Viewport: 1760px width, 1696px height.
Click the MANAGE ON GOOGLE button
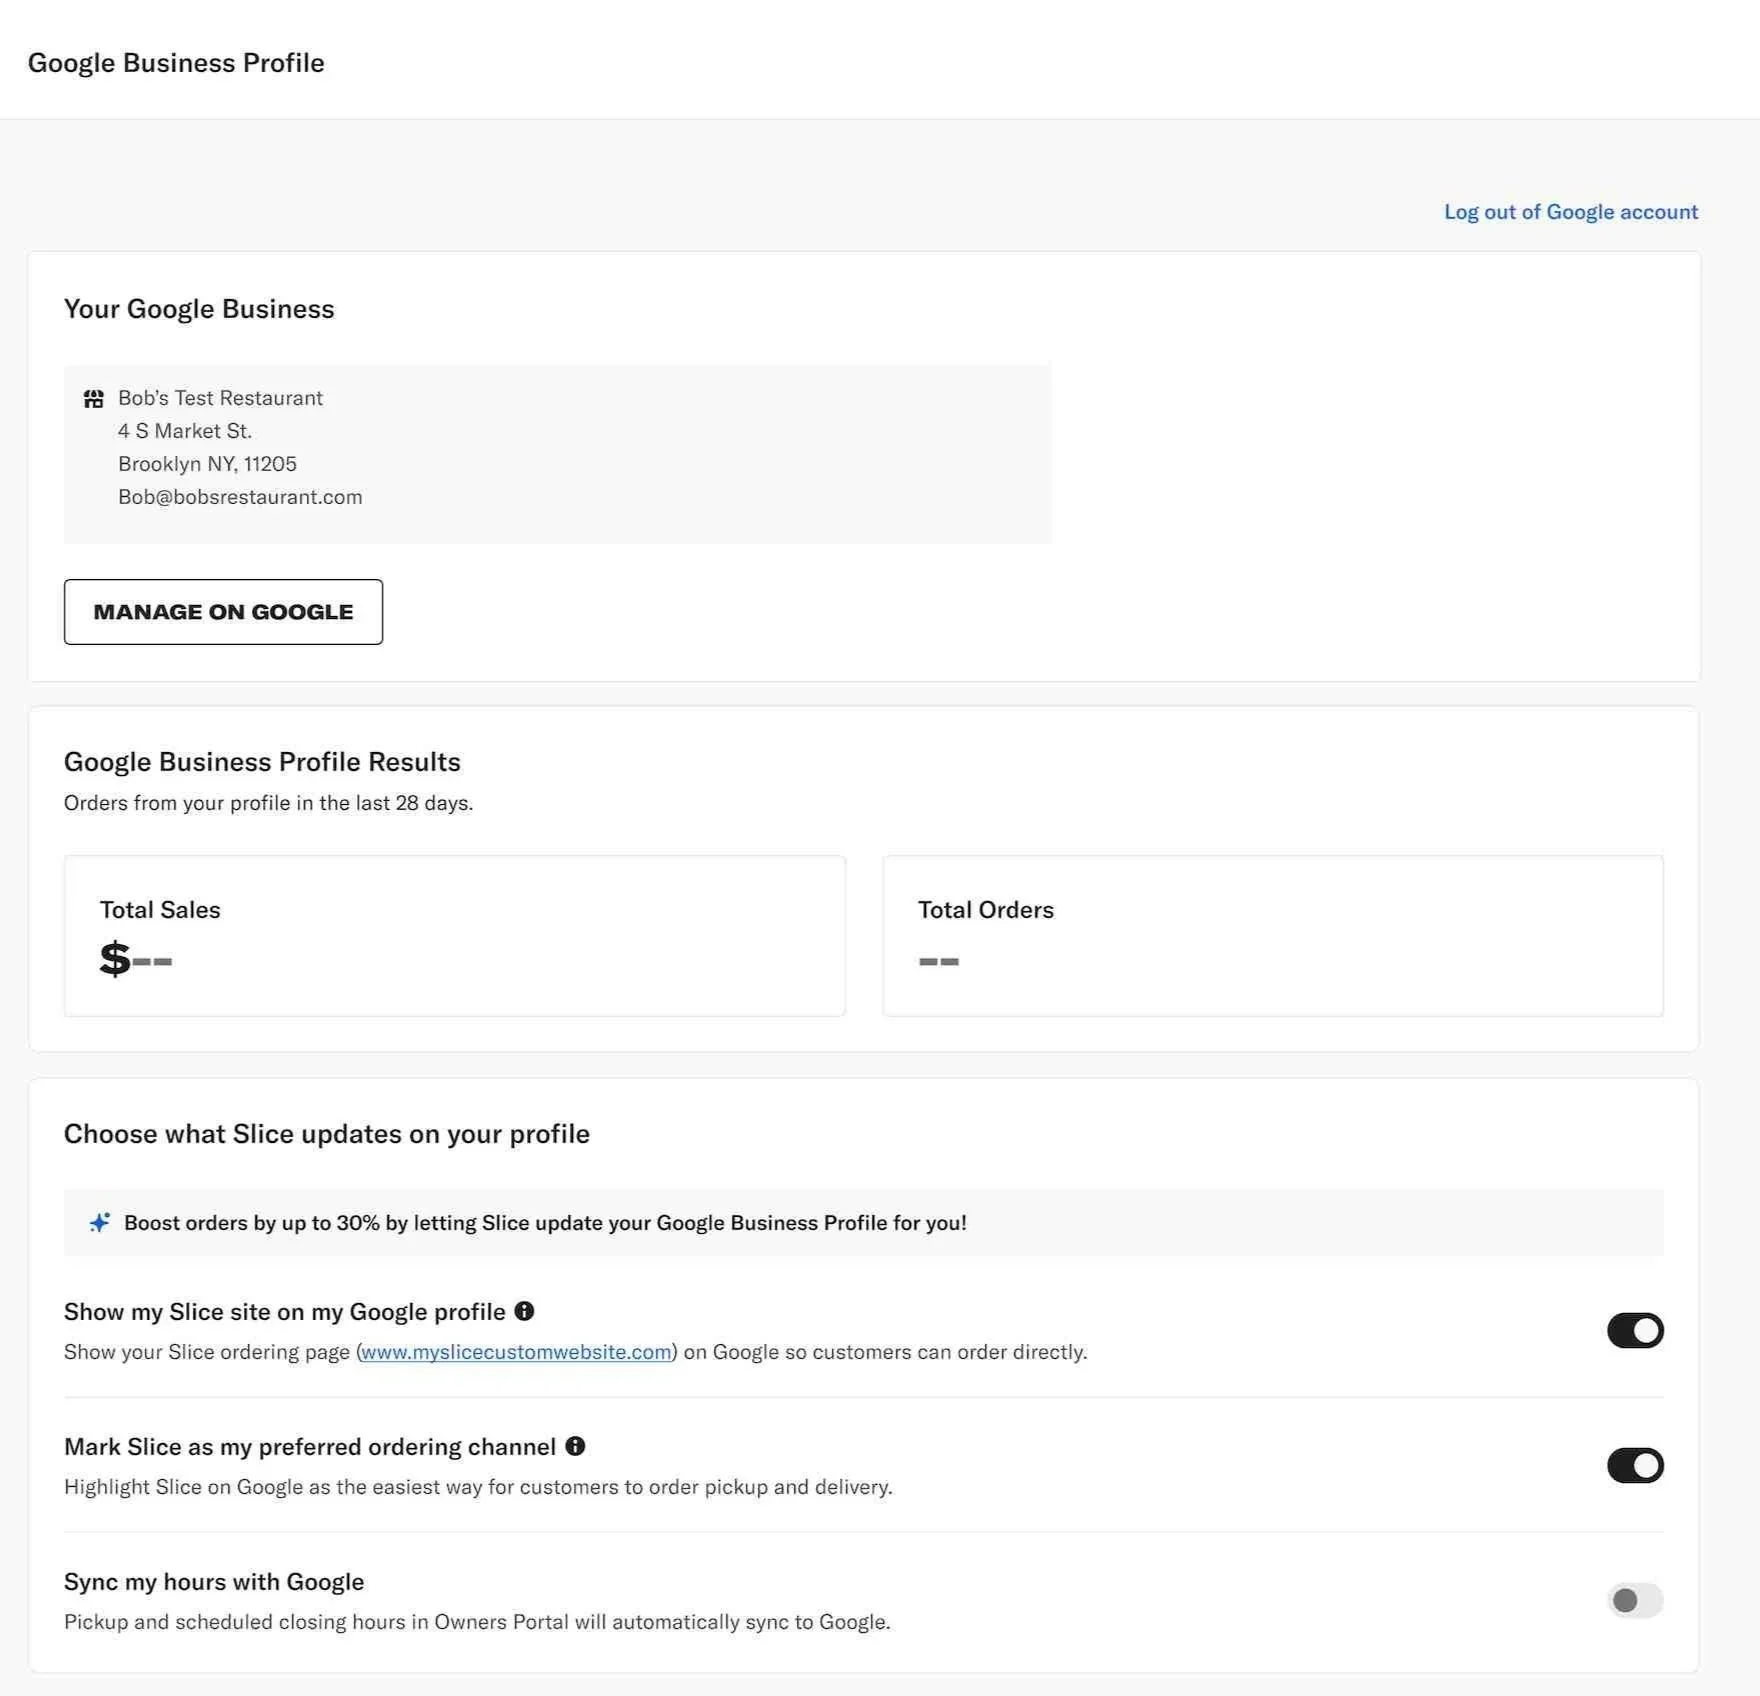[x=223, y=612]
